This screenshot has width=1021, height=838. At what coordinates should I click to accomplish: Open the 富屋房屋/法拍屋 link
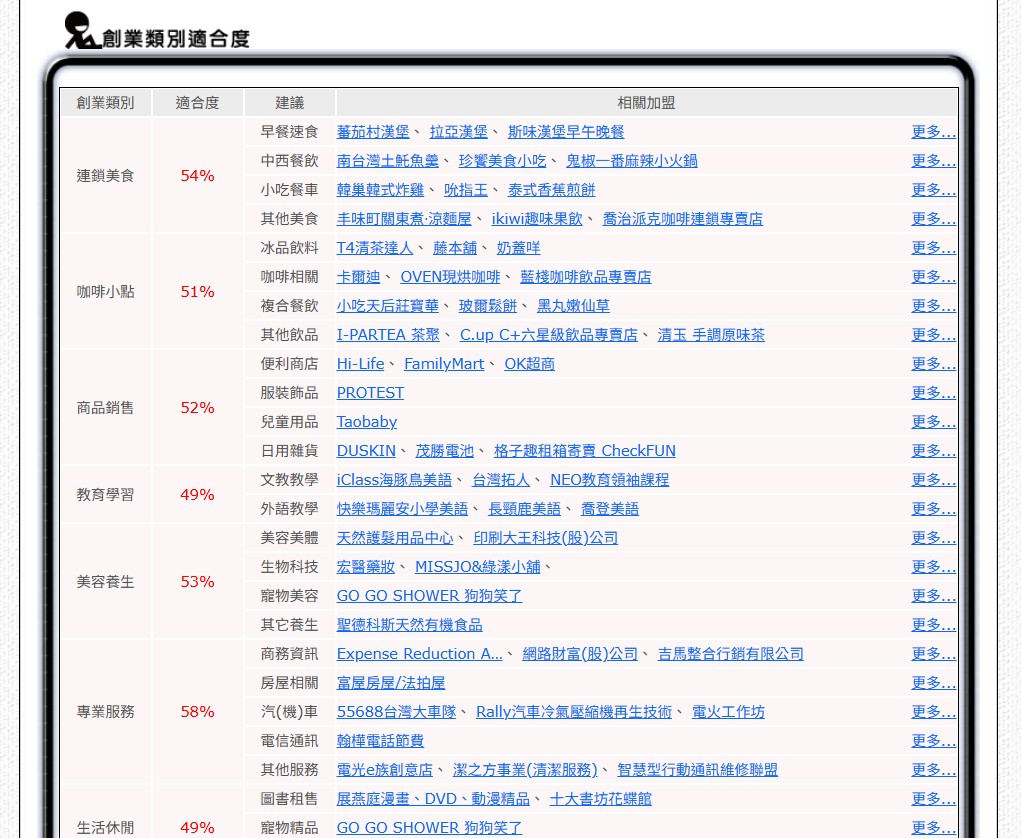tap(390, 683)
